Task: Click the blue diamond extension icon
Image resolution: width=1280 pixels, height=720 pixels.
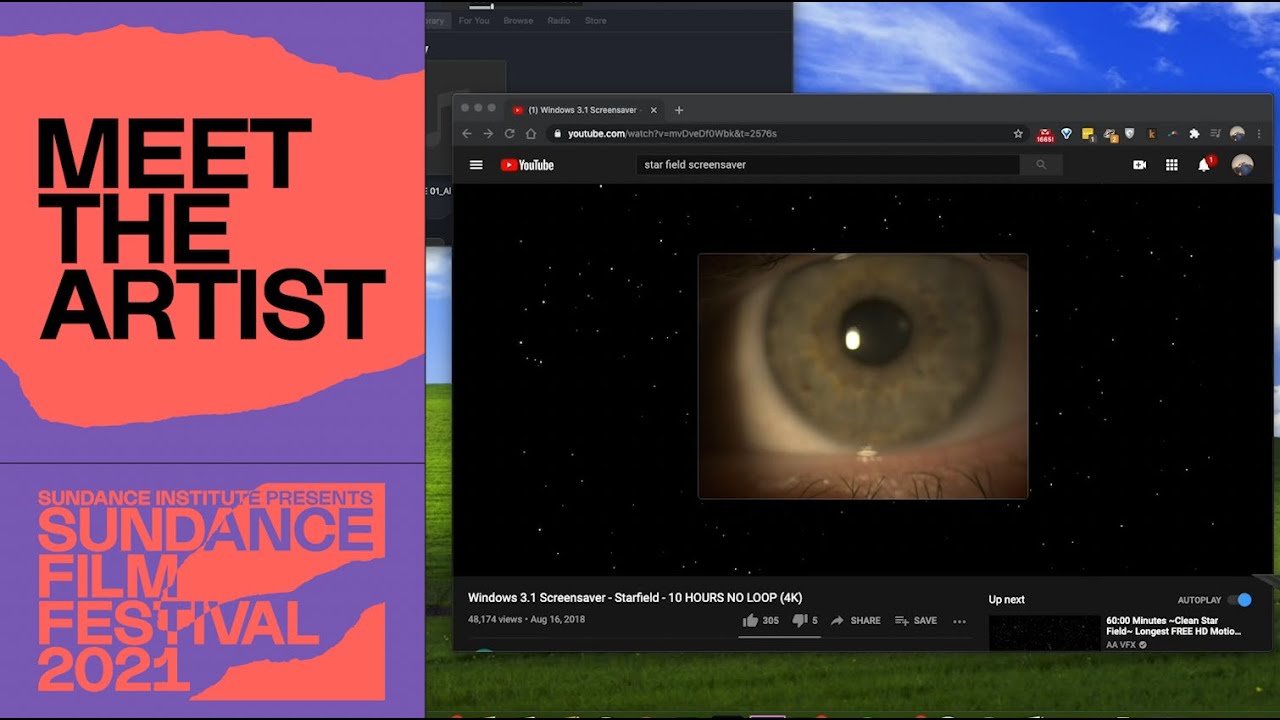Action: coord(1066,133)
